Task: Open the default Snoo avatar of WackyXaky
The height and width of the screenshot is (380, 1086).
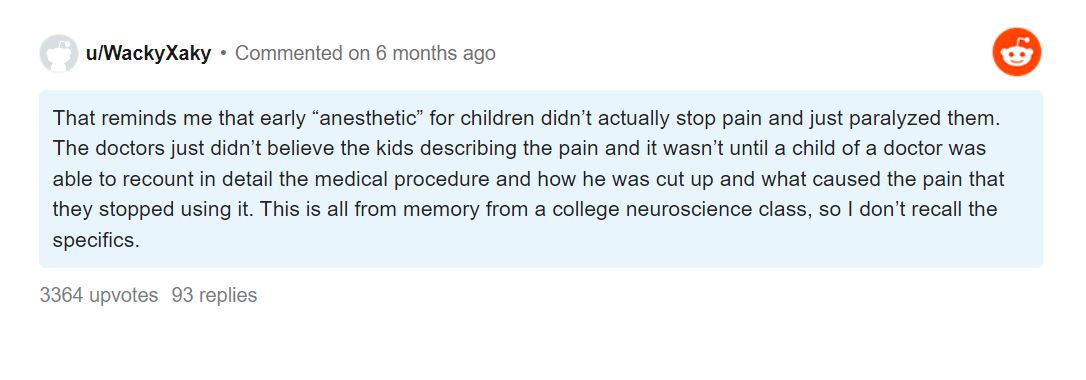Action: (x=59, y=53)
